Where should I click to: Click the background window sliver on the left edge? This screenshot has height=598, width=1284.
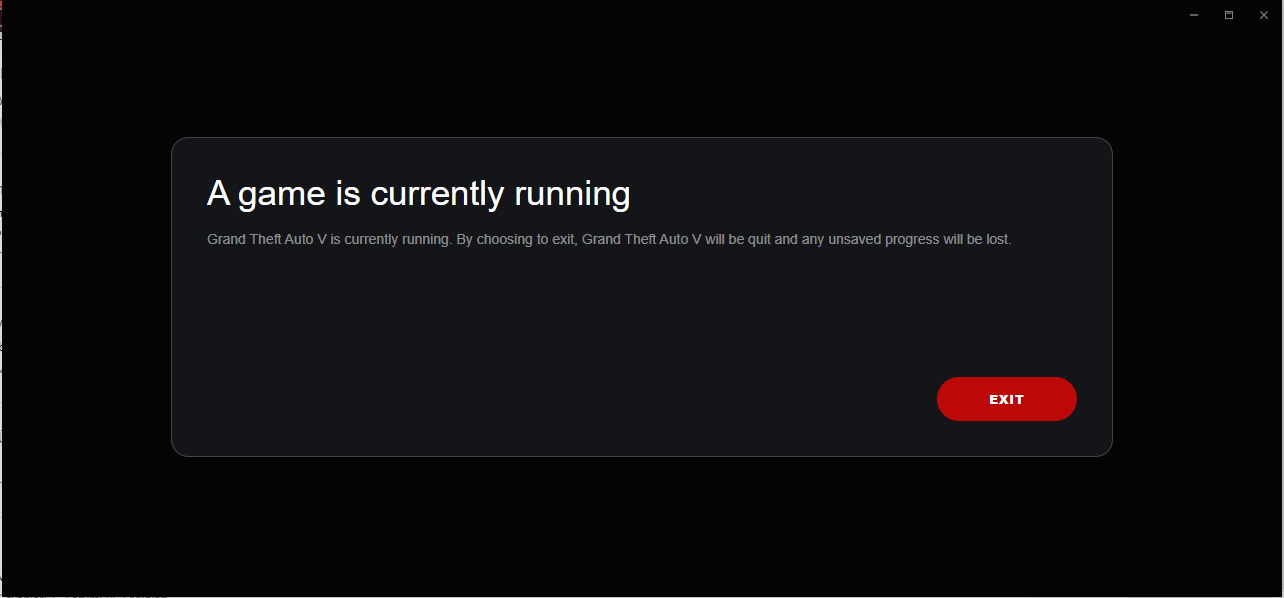1,300
